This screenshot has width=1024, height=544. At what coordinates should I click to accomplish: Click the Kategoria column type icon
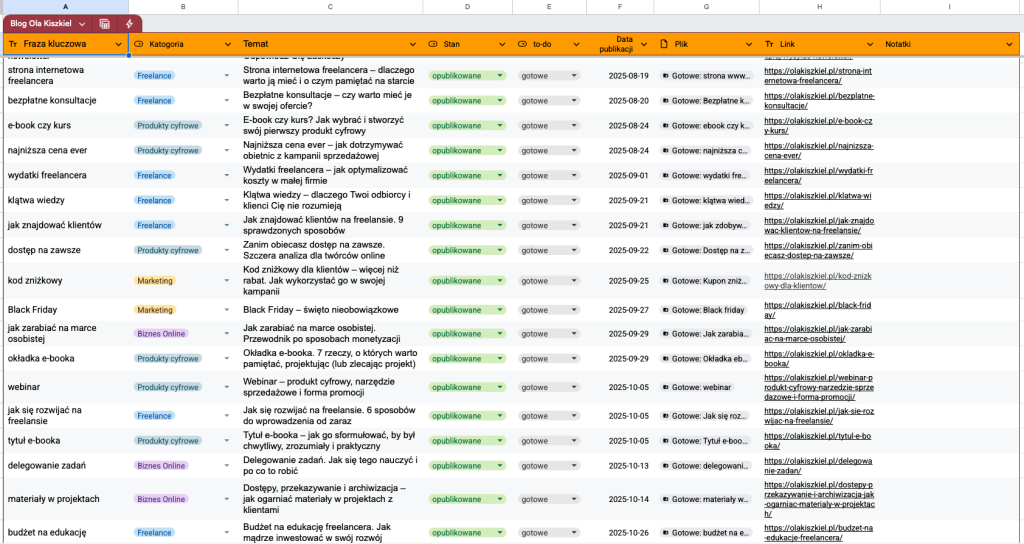coord(138,45)
